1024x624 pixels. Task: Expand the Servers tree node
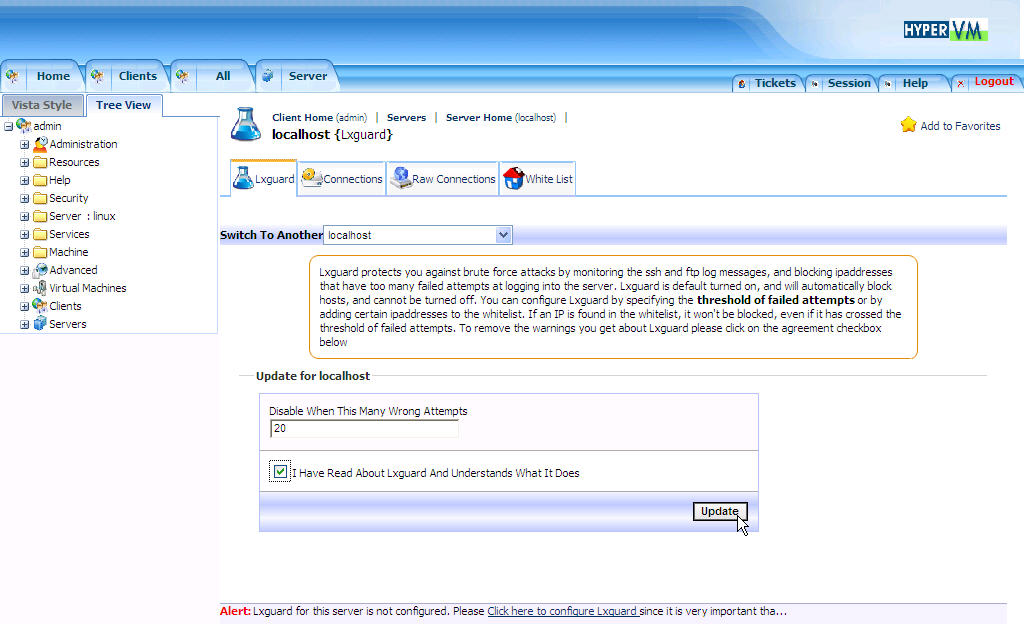[x=24, y=324]
